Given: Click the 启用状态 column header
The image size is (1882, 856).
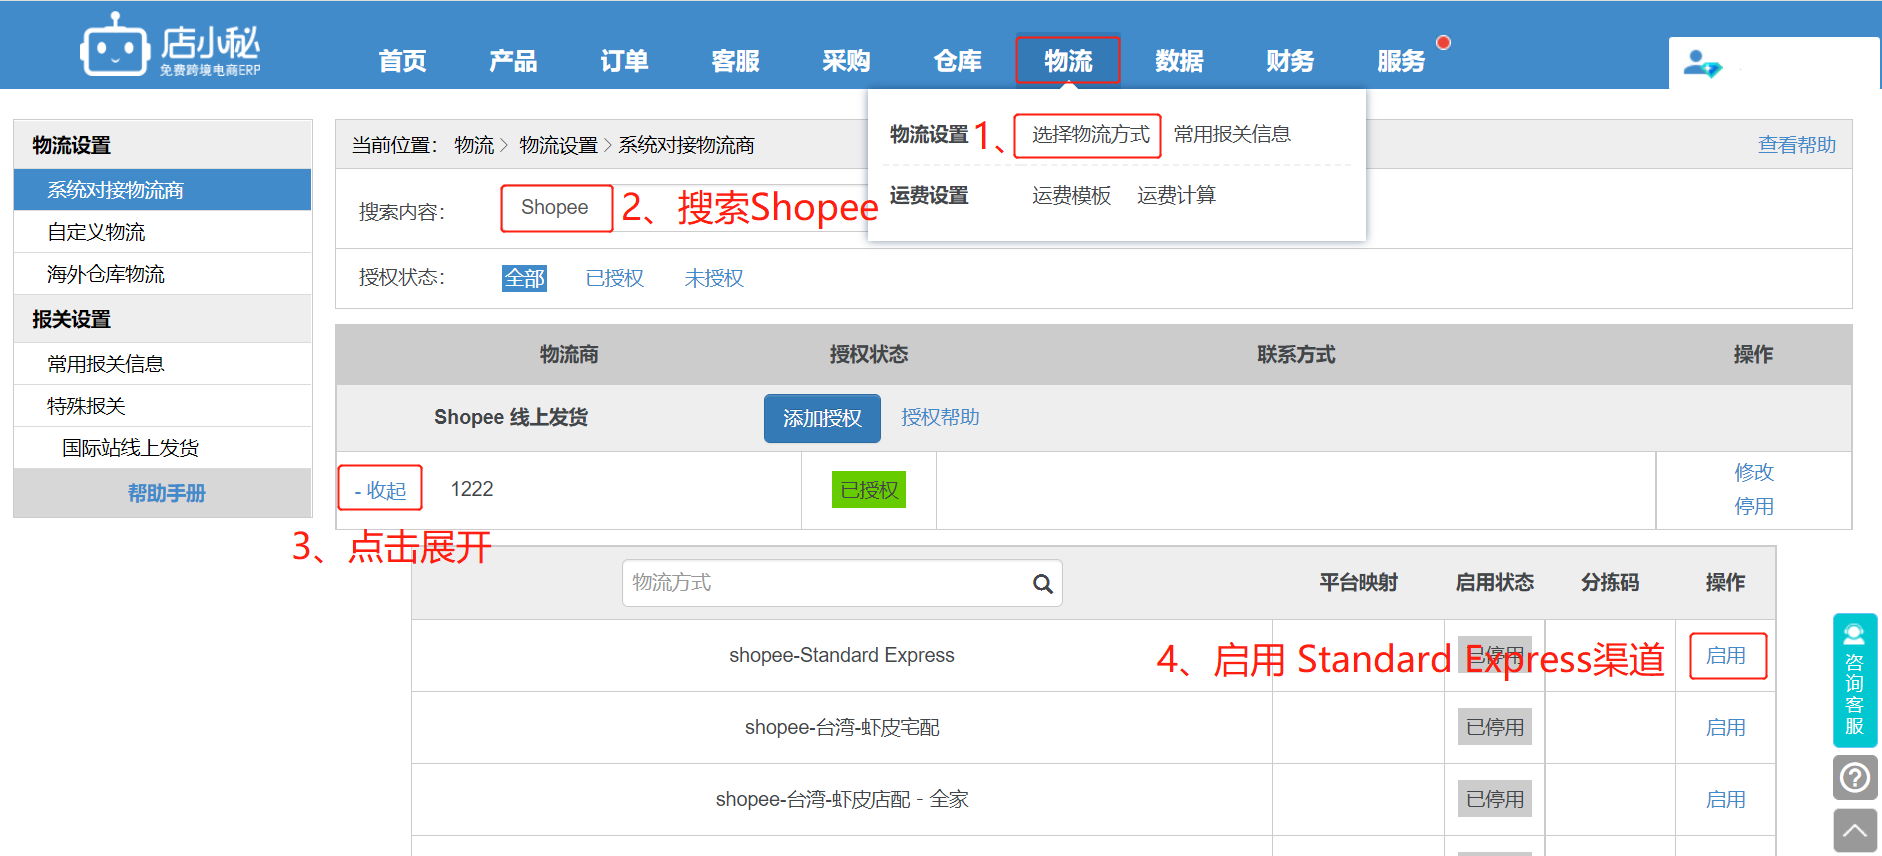Looking at the screenshot, I should [x=1495, y=583].
